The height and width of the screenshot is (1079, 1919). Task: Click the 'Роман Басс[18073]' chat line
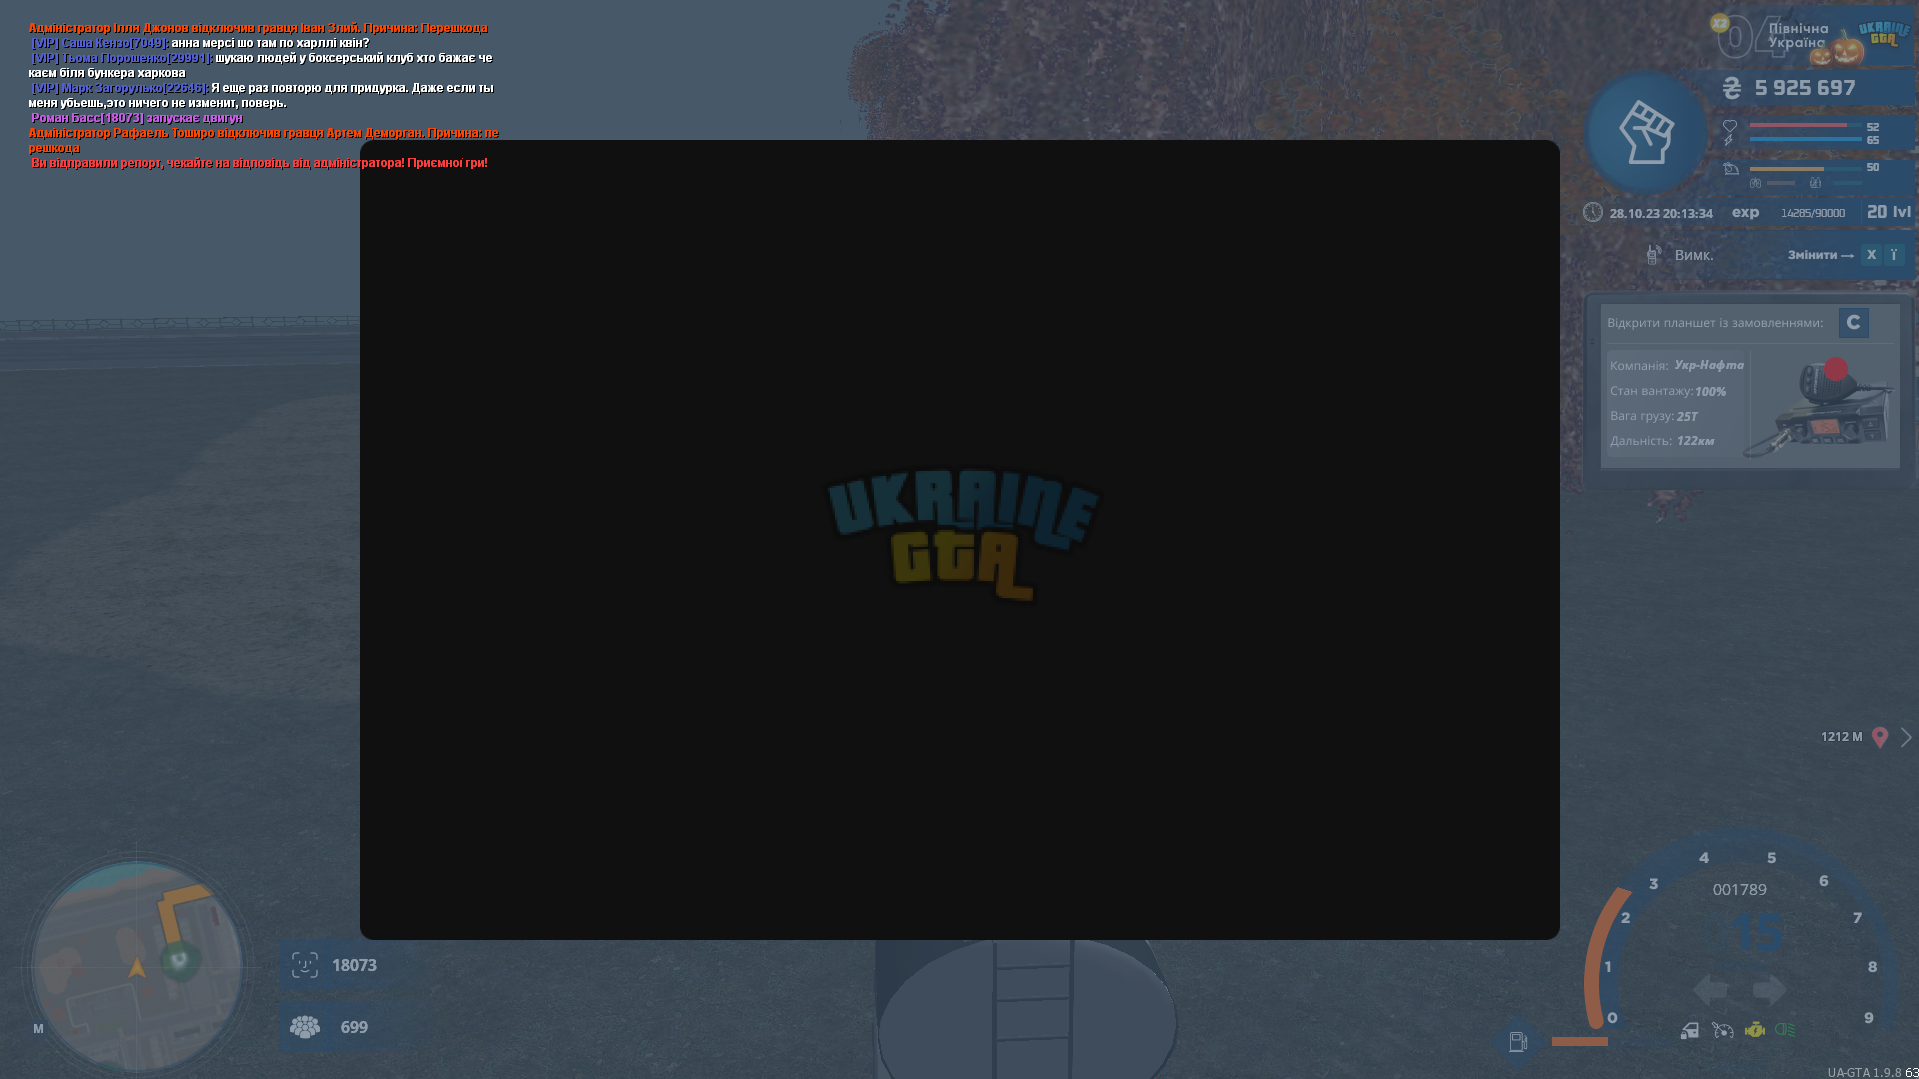137,118
